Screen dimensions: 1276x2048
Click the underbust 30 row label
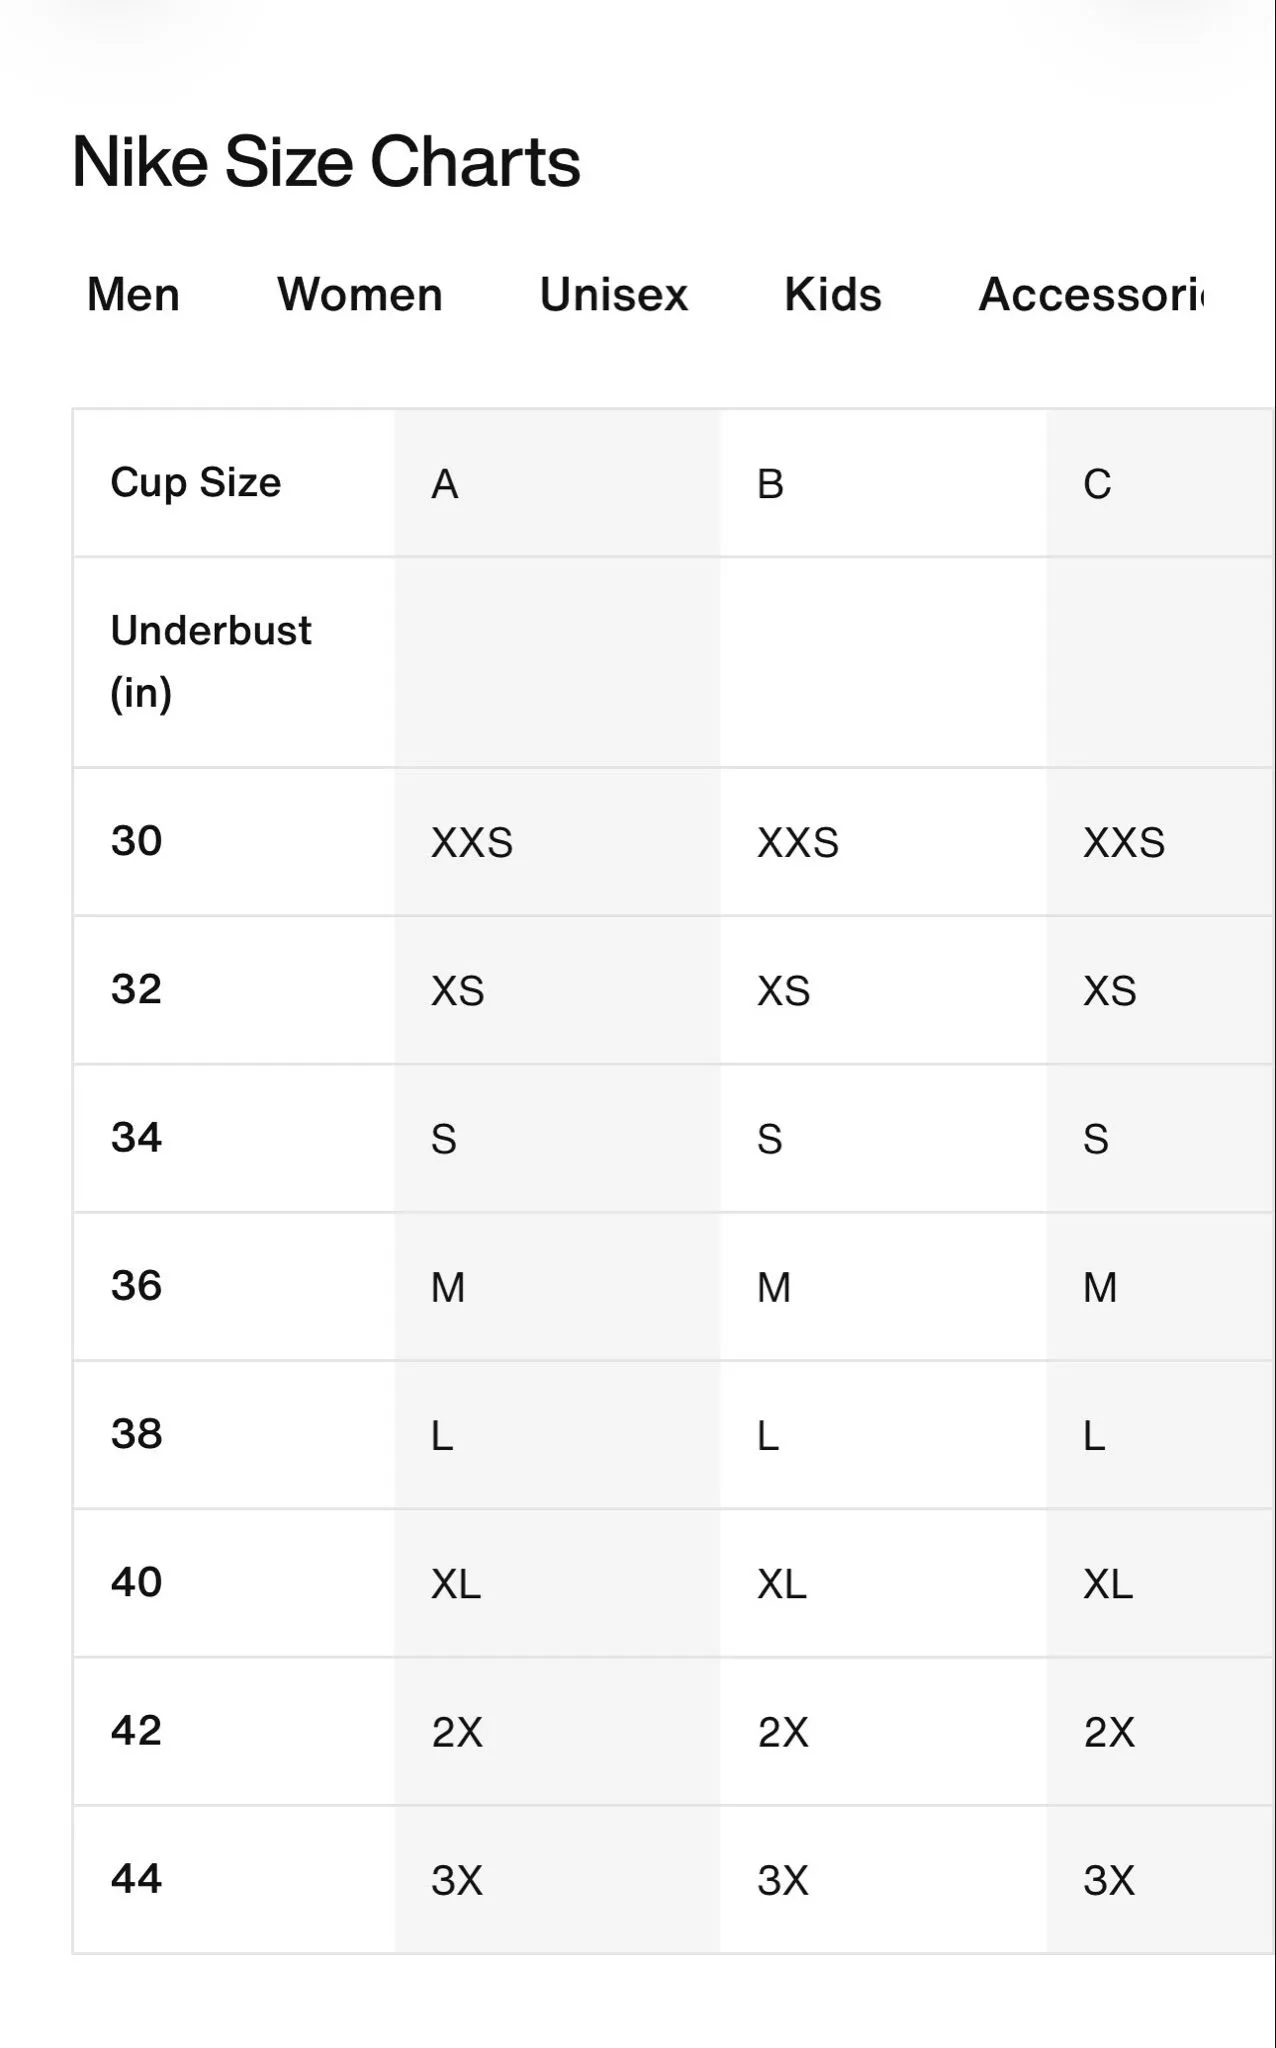pos(136,841)
